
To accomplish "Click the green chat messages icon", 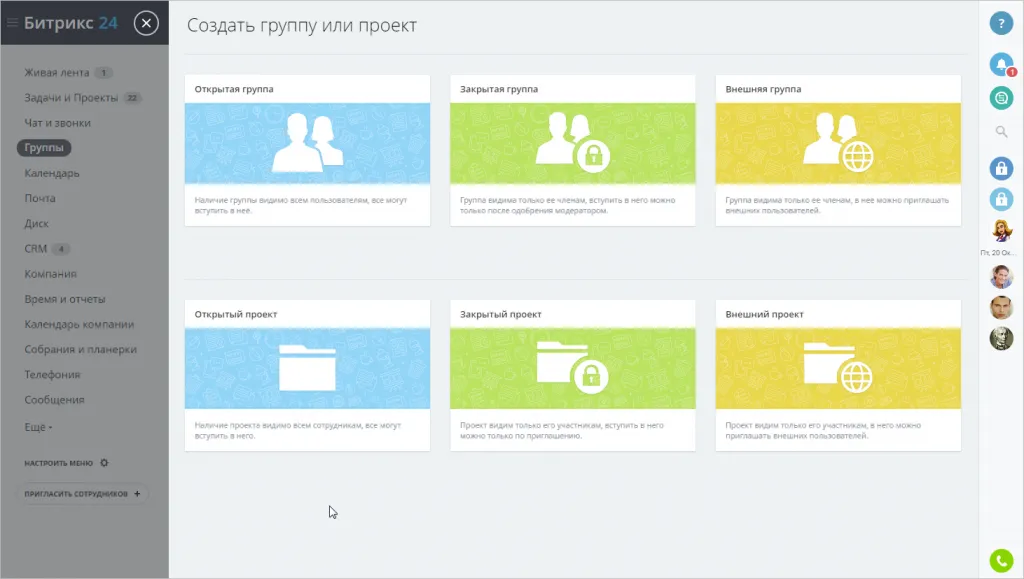I will coord(1001,98).
